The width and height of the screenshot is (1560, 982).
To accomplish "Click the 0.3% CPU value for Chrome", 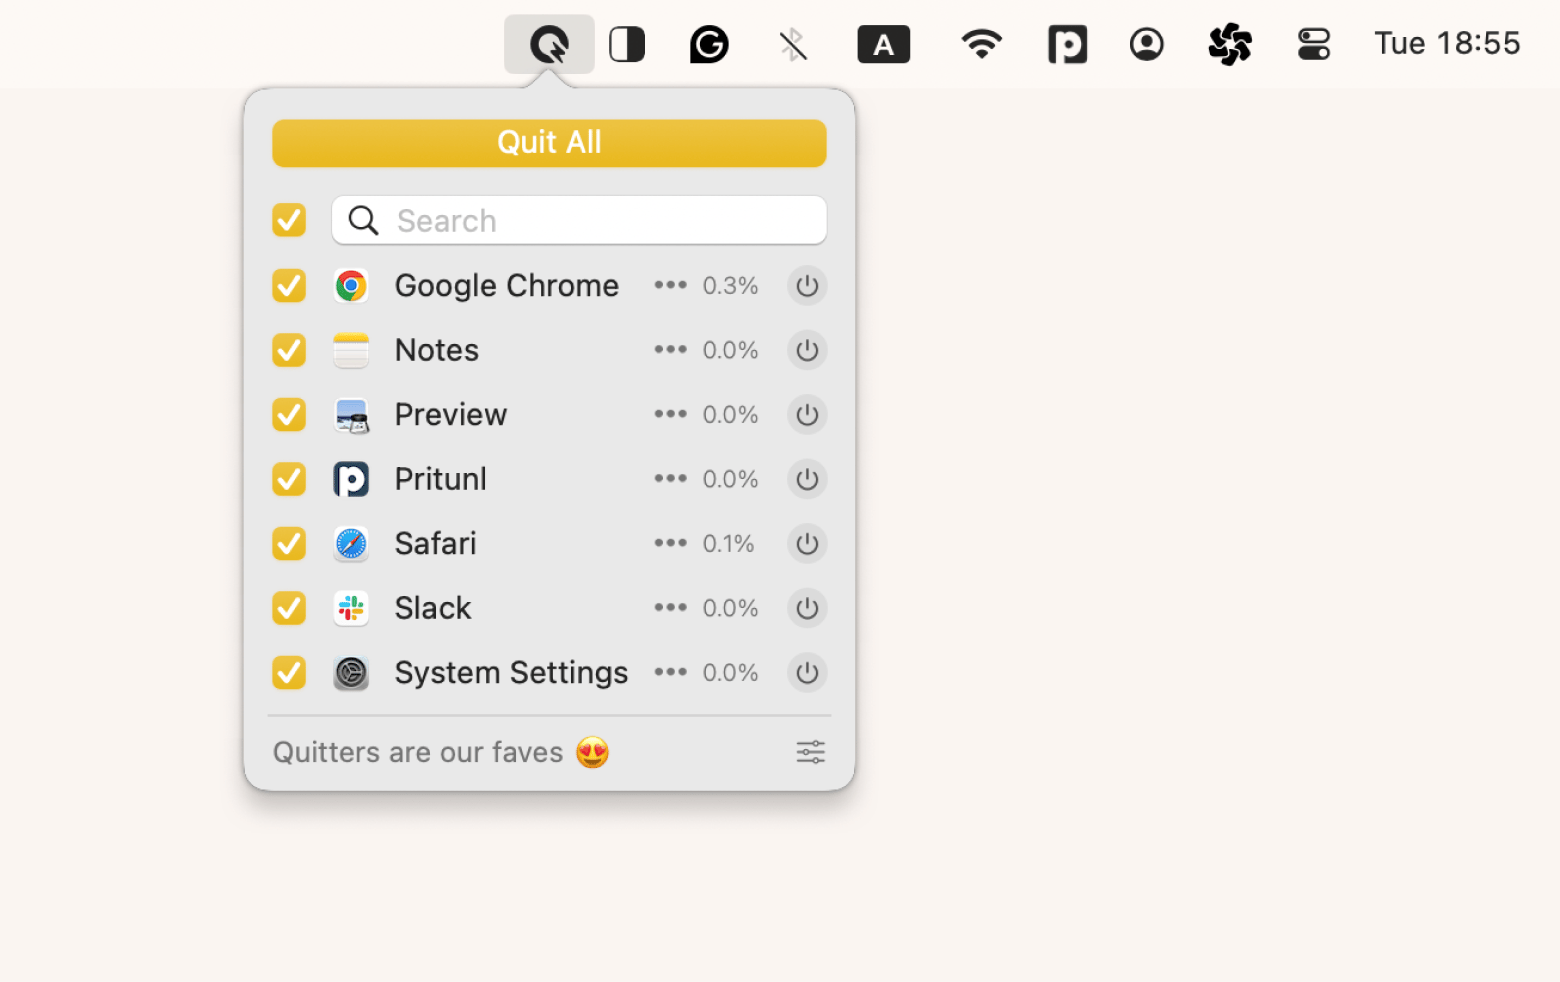I will [x=730, y=286].
